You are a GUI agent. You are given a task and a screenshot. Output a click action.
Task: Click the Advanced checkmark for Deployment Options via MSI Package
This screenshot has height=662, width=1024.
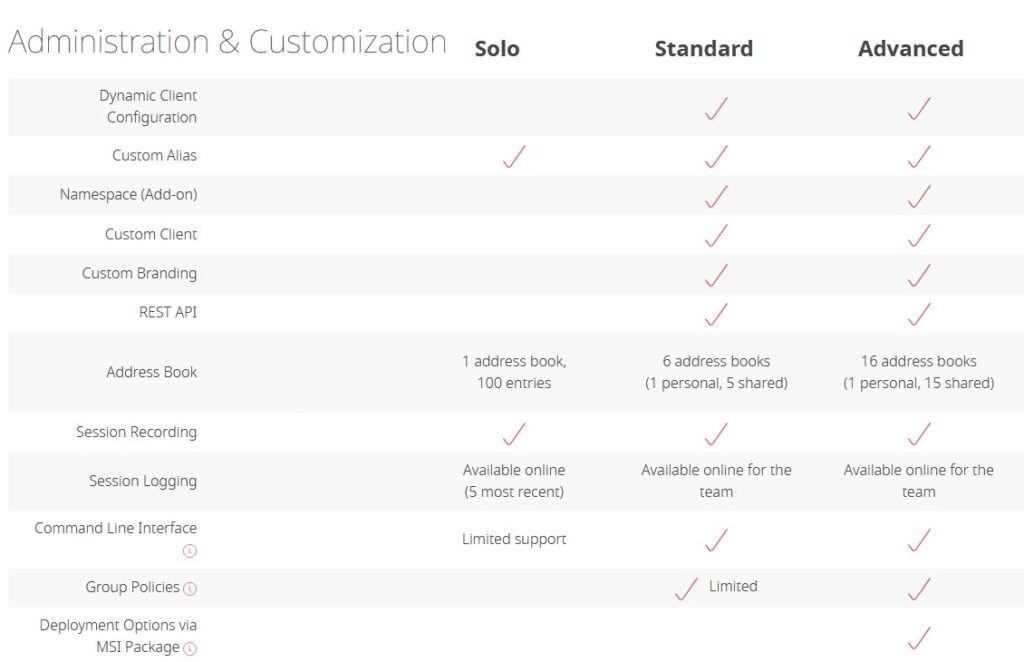919,638
